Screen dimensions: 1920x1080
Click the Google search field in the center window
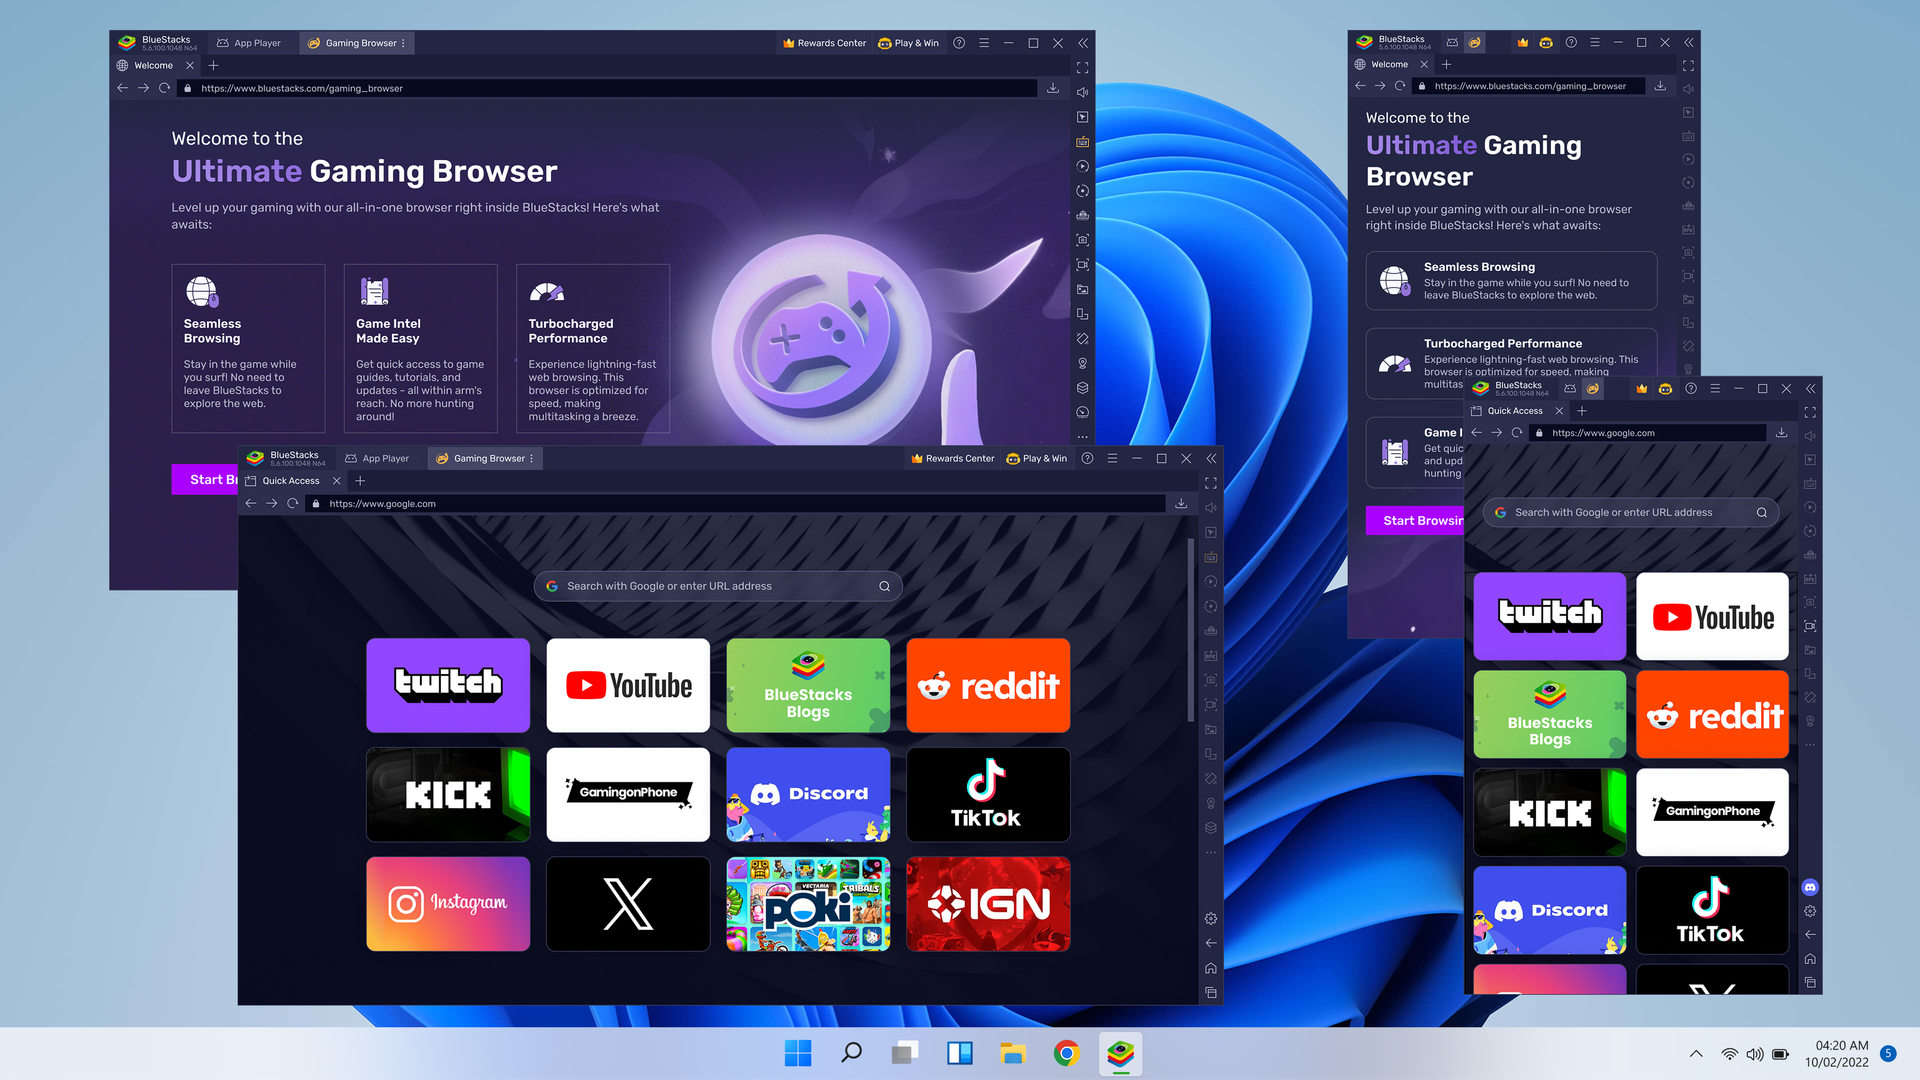click(x=718, y=586)
